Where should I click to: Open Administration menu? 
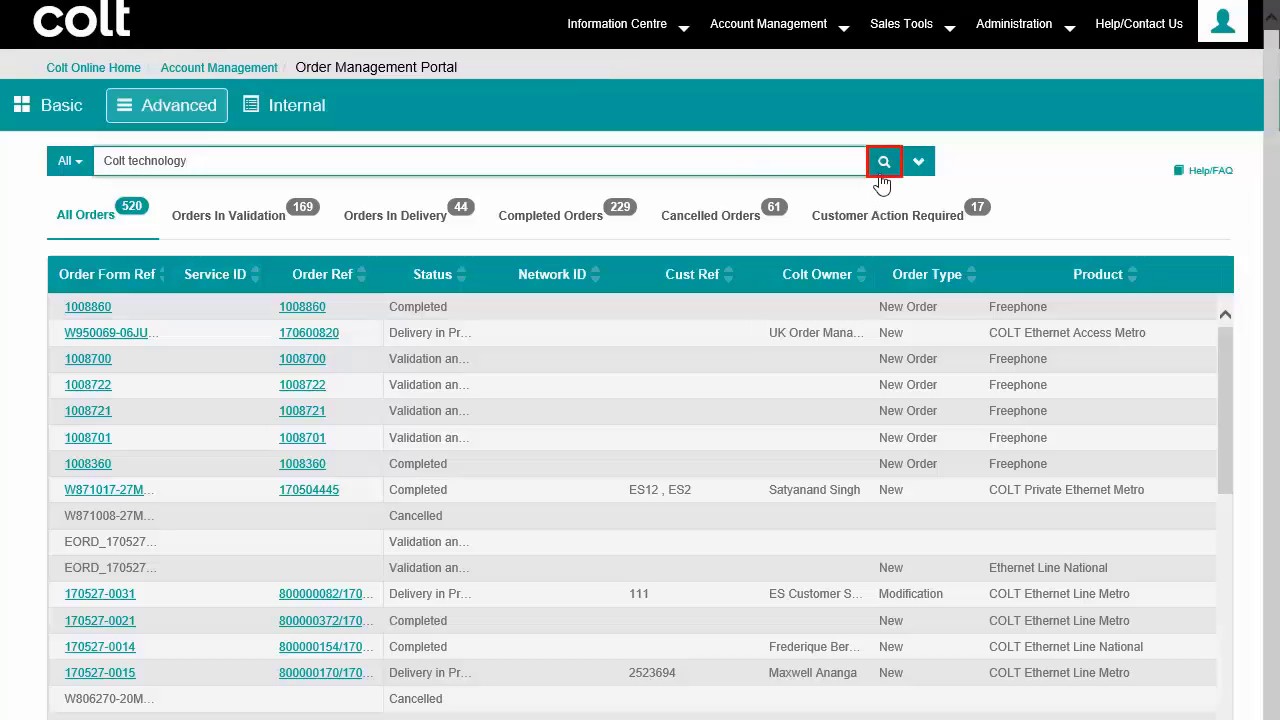pos(1025,24)
